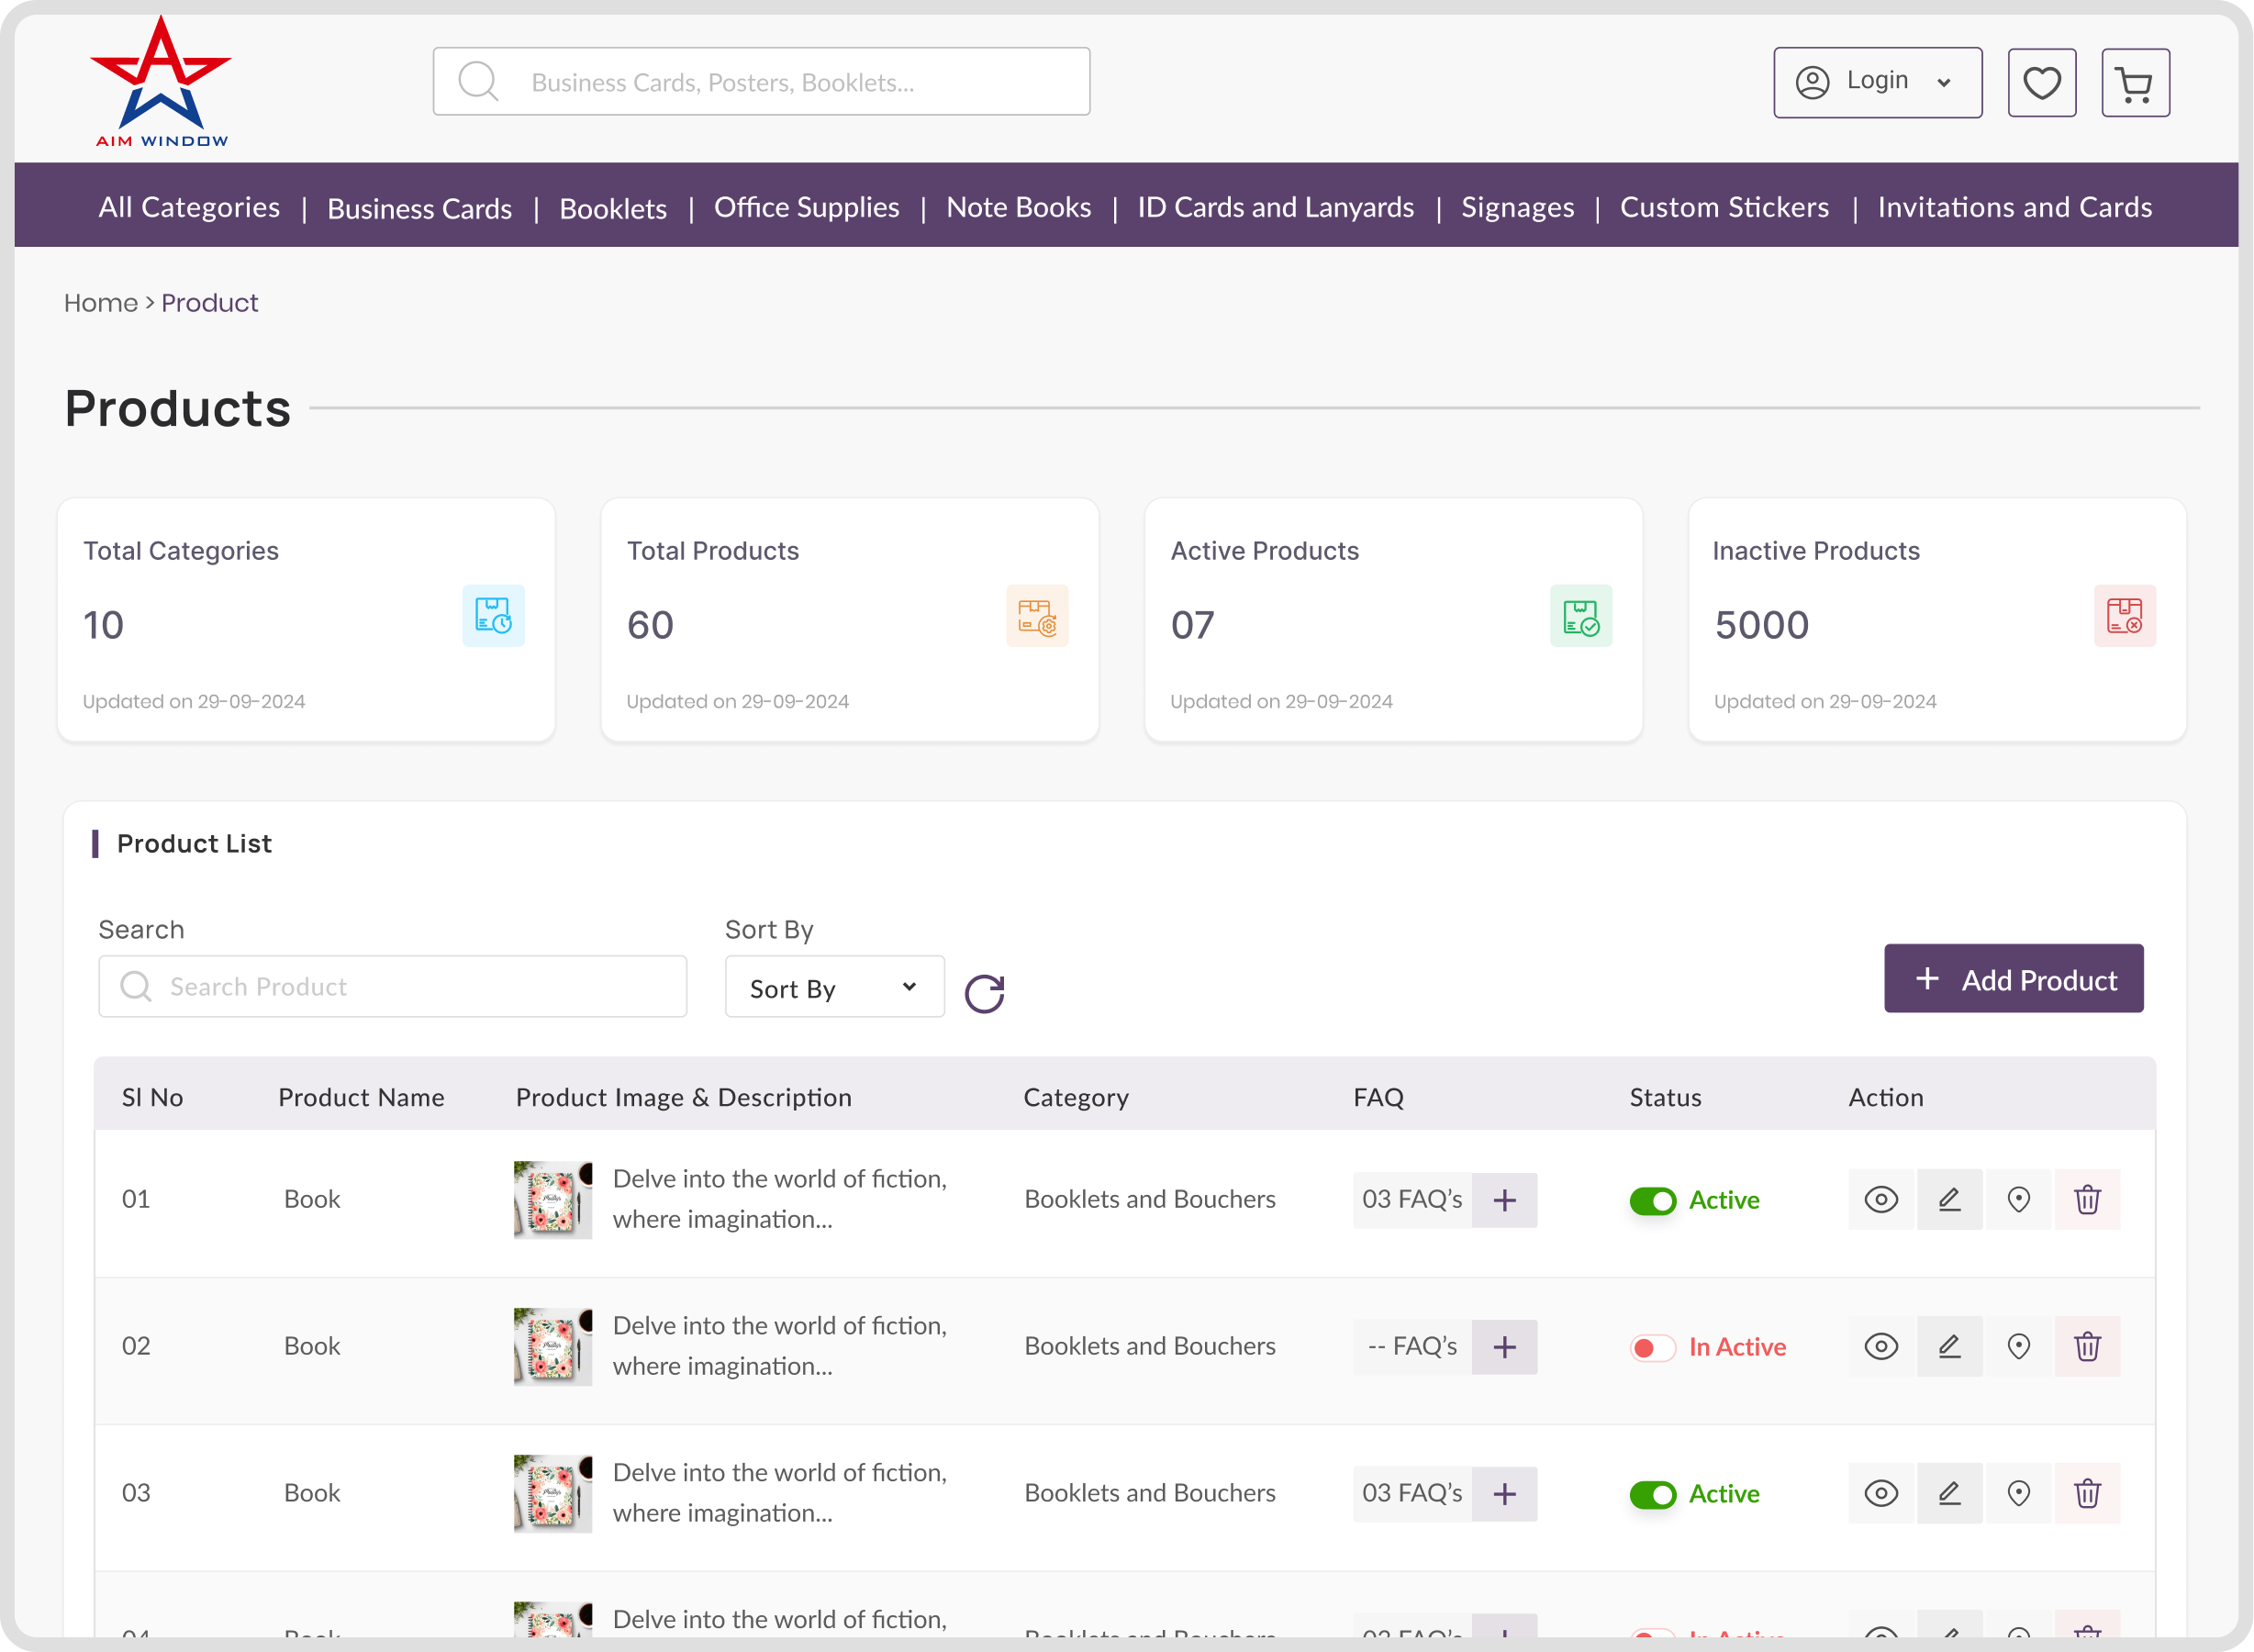Edit product 02 with pencil icon
This screenshot has width=2254, height=1652.
pos(1949,1346)
